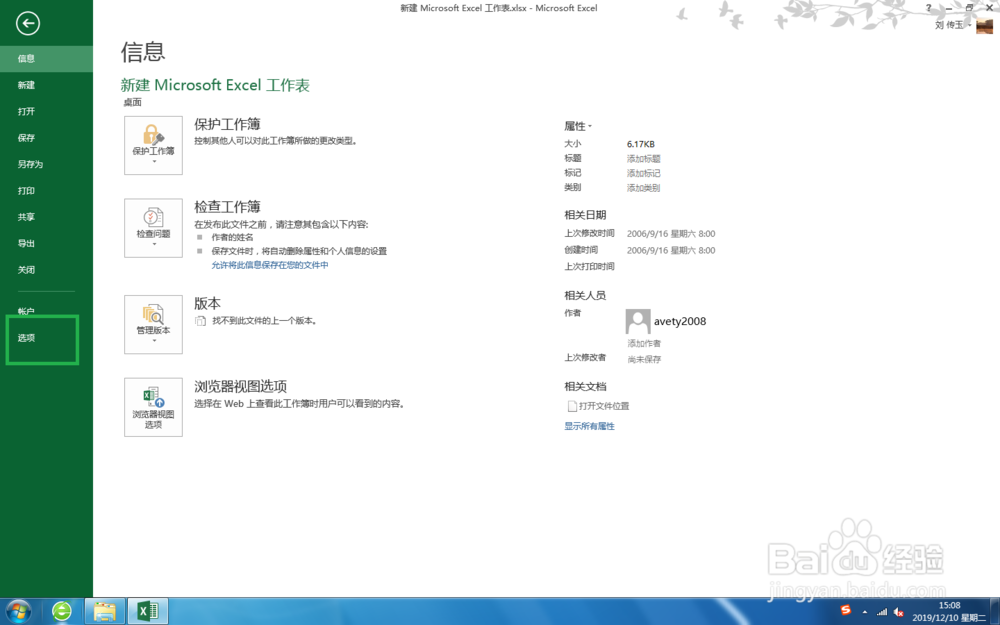Click the 打开文件位置 folder icon
Image resolution: width=1000 pixels, height=625 pixels.
click(571, 405)
